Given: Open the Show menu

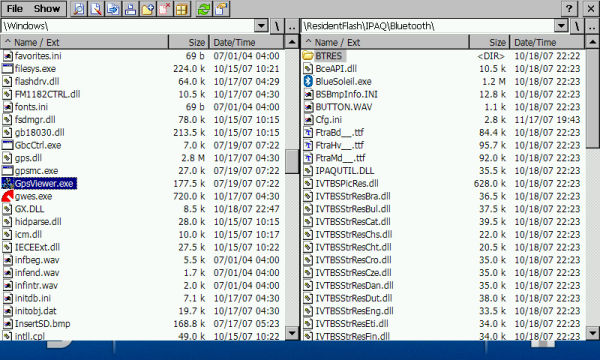Looking at the screenshot, I should coord(47,8).
